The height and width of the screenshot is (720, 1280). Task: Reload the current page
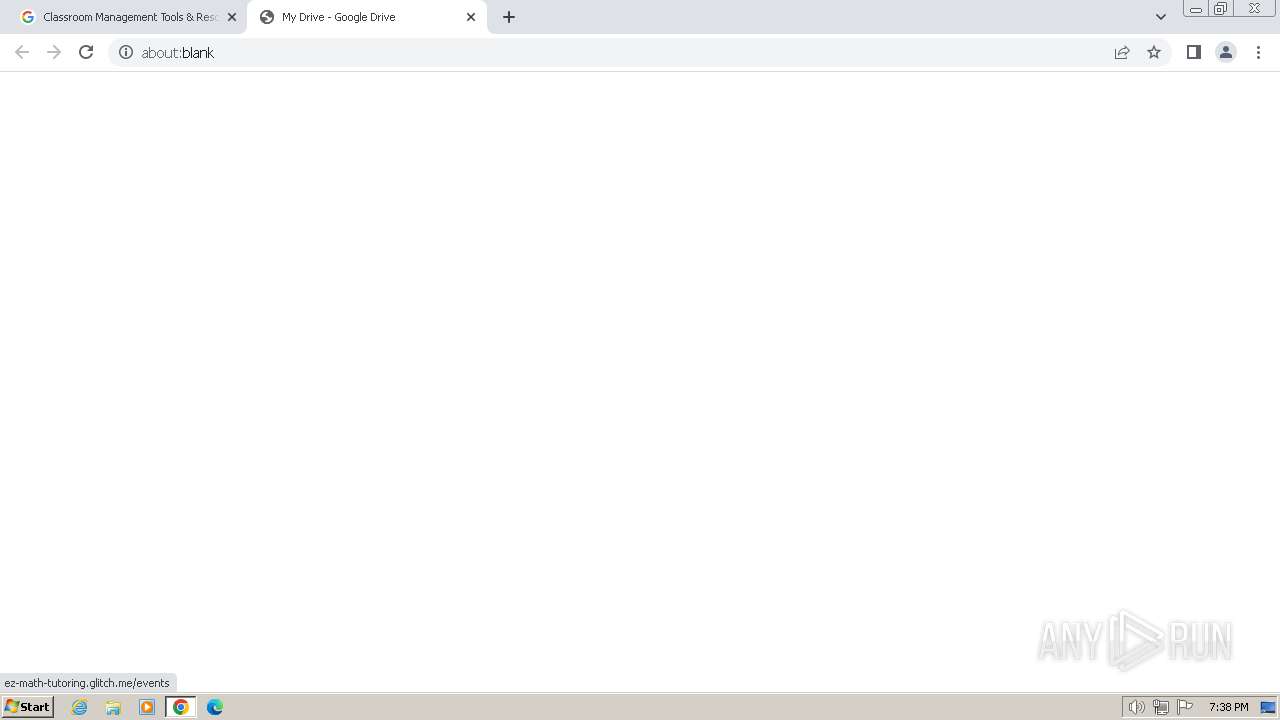86,52
